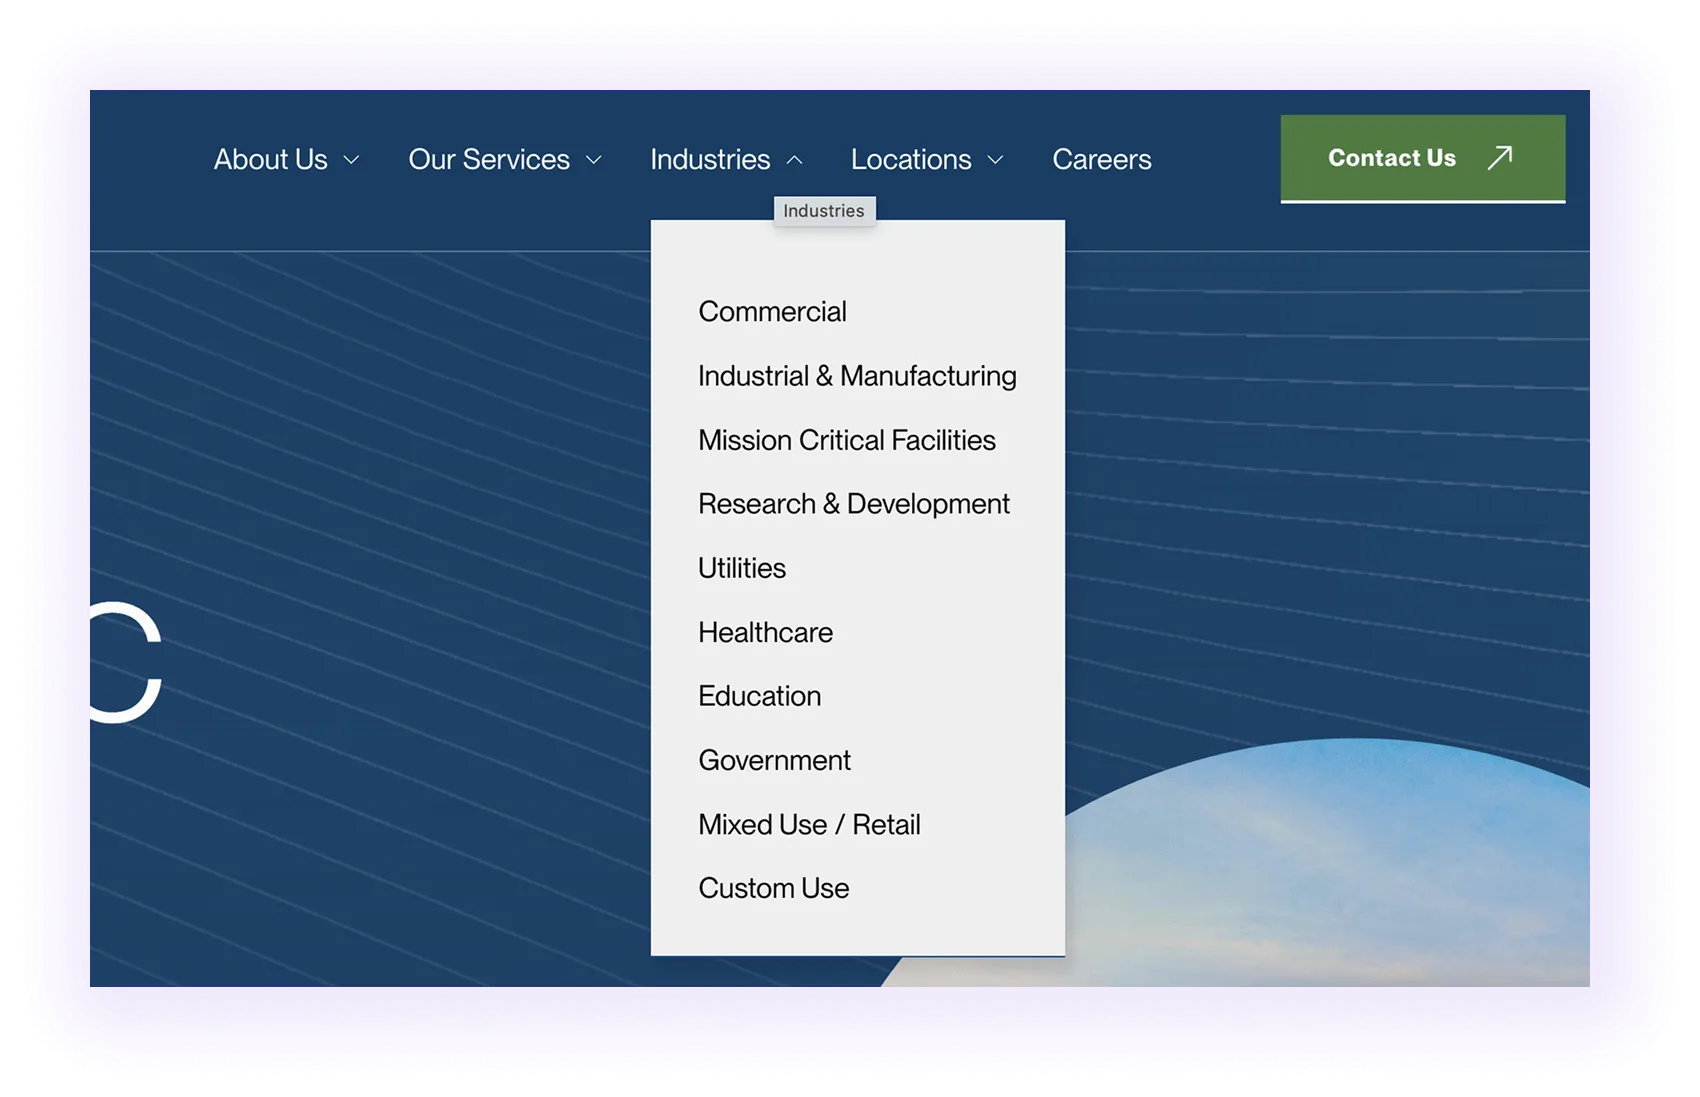Click the chevron next to About Us
The image size is (1700, 1097).
351,160
